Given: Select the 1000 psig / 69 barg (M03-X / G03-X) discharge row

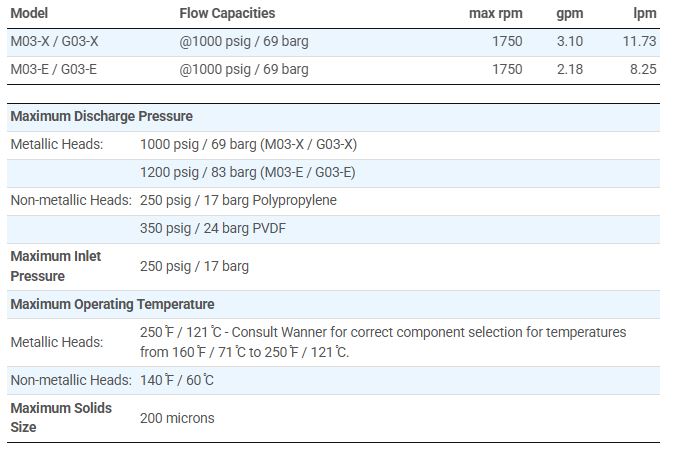Looking at the screenshot, I should [x=248, y=144].
